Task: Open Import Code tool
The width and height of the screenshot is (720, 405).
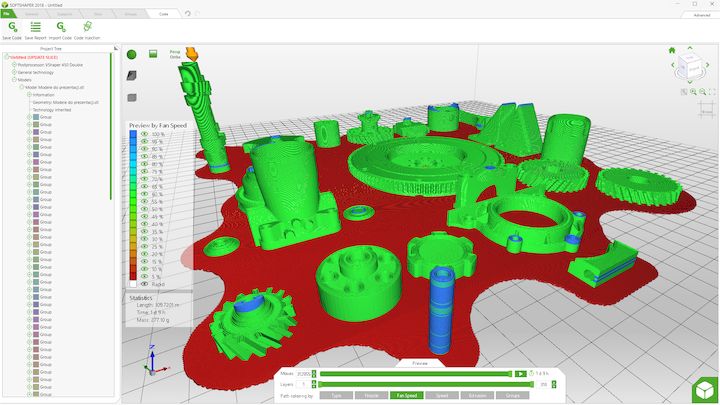Action: [60, 27]
